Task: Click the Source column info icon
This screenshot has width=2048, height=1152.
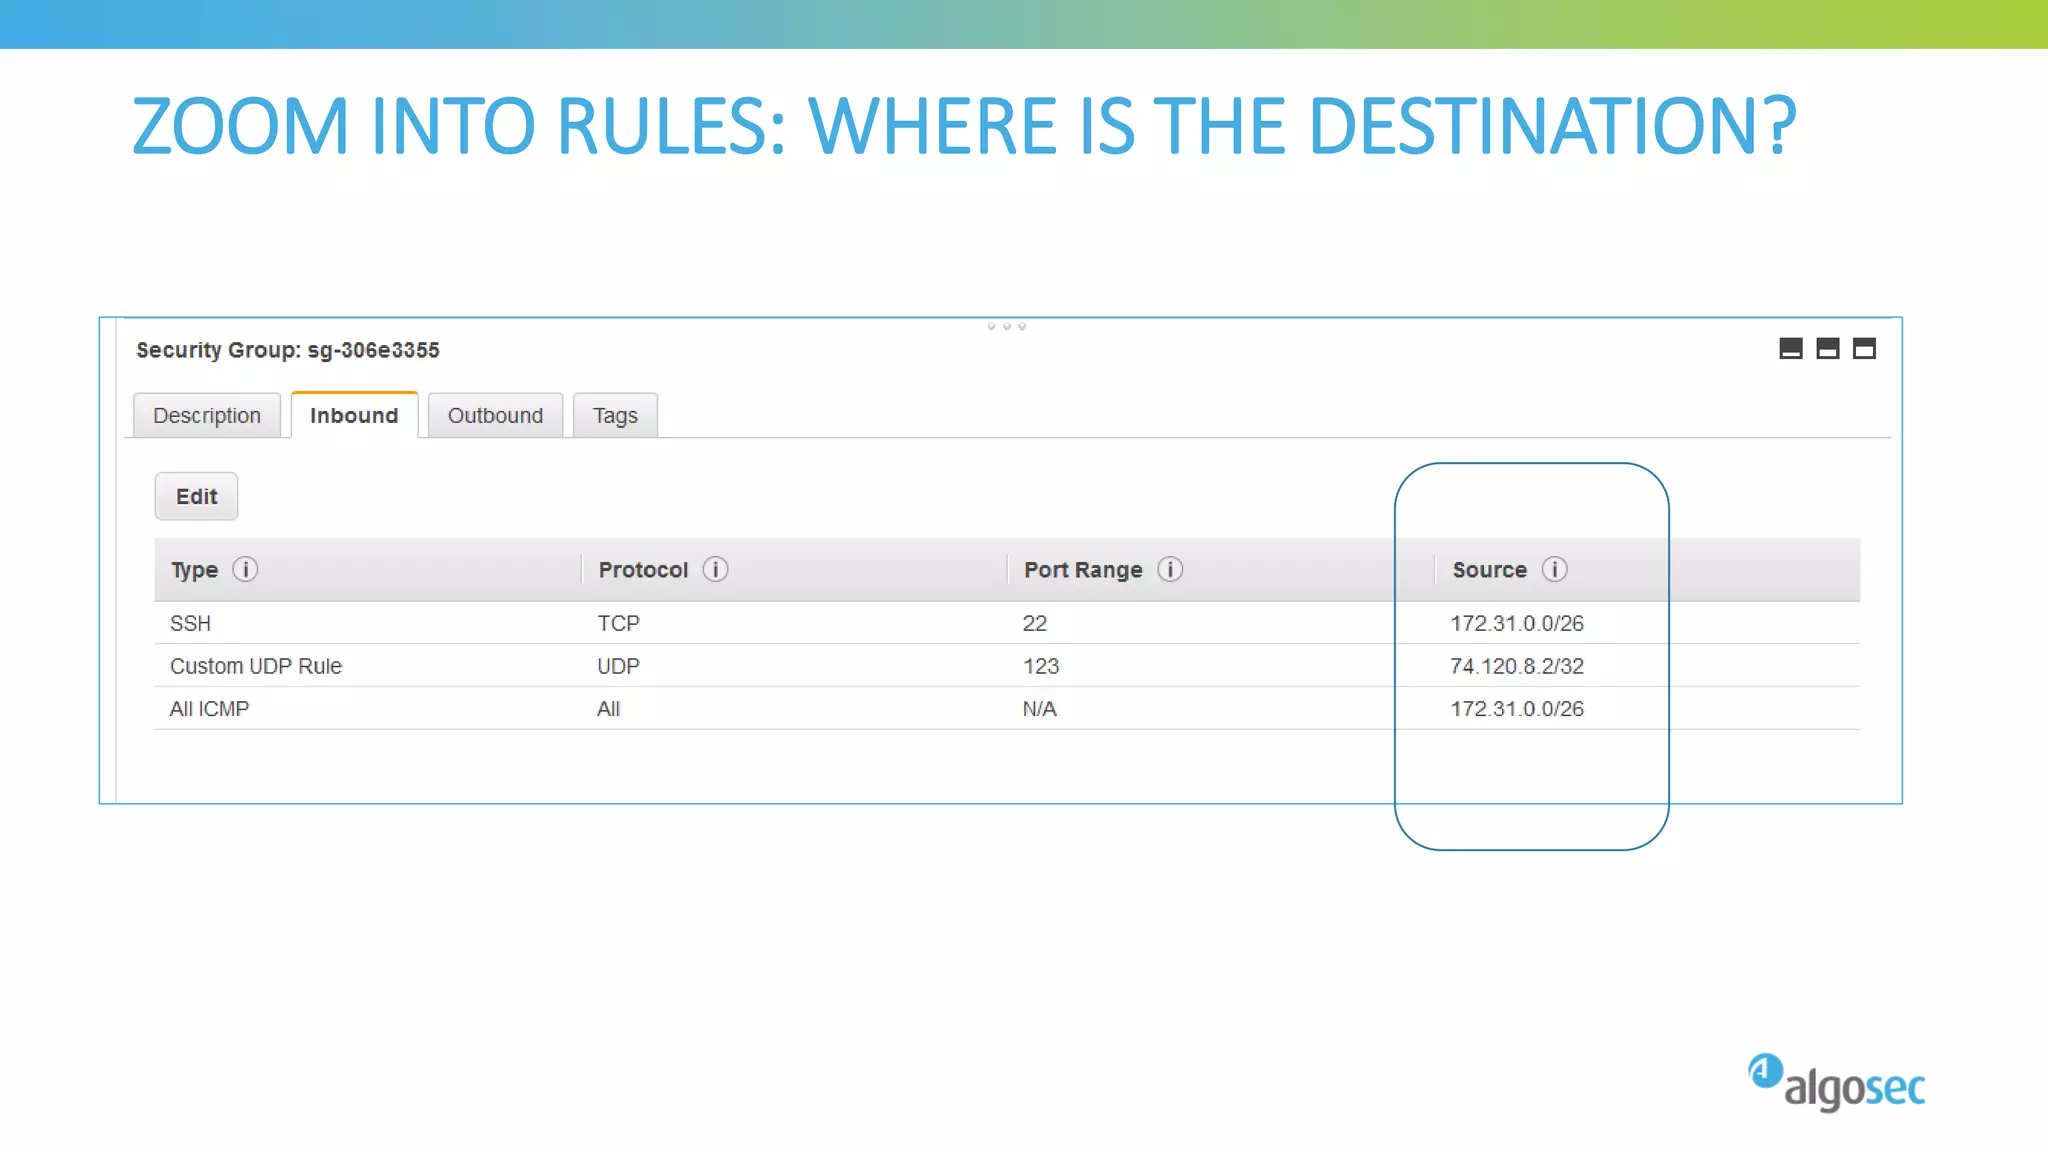Action: pyautogui.click(x=1554, y=569)
